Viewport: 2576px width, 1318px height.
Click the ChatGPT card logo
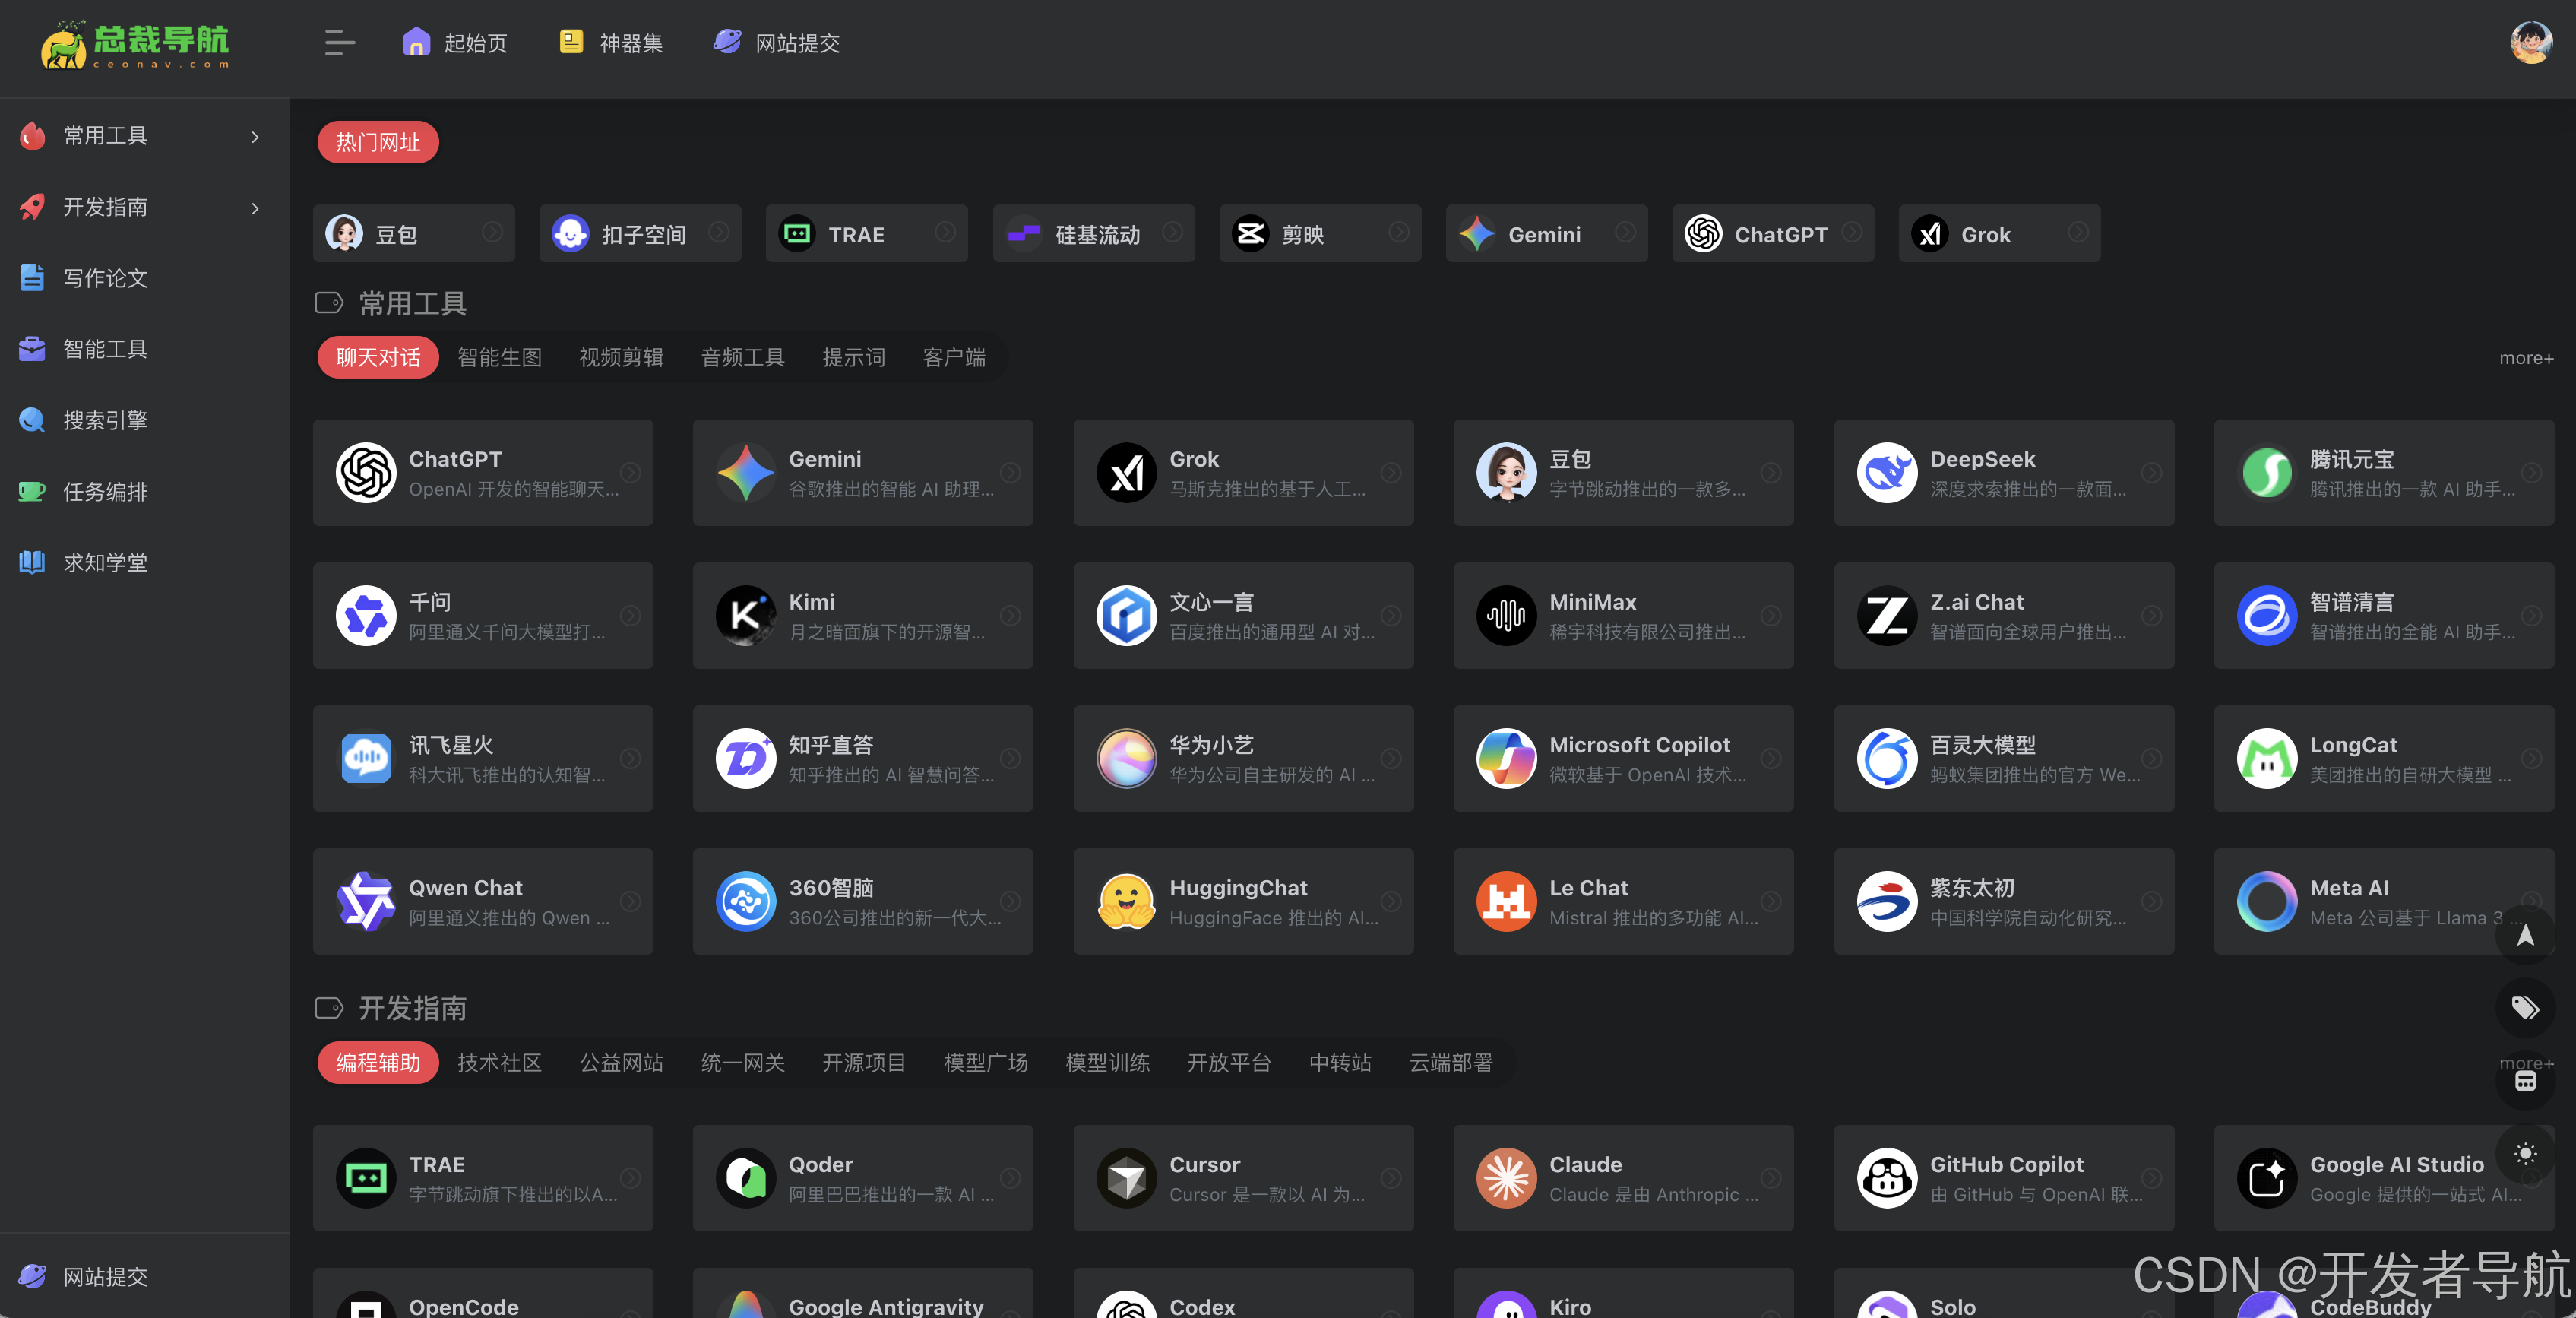(x=366, y=473)
